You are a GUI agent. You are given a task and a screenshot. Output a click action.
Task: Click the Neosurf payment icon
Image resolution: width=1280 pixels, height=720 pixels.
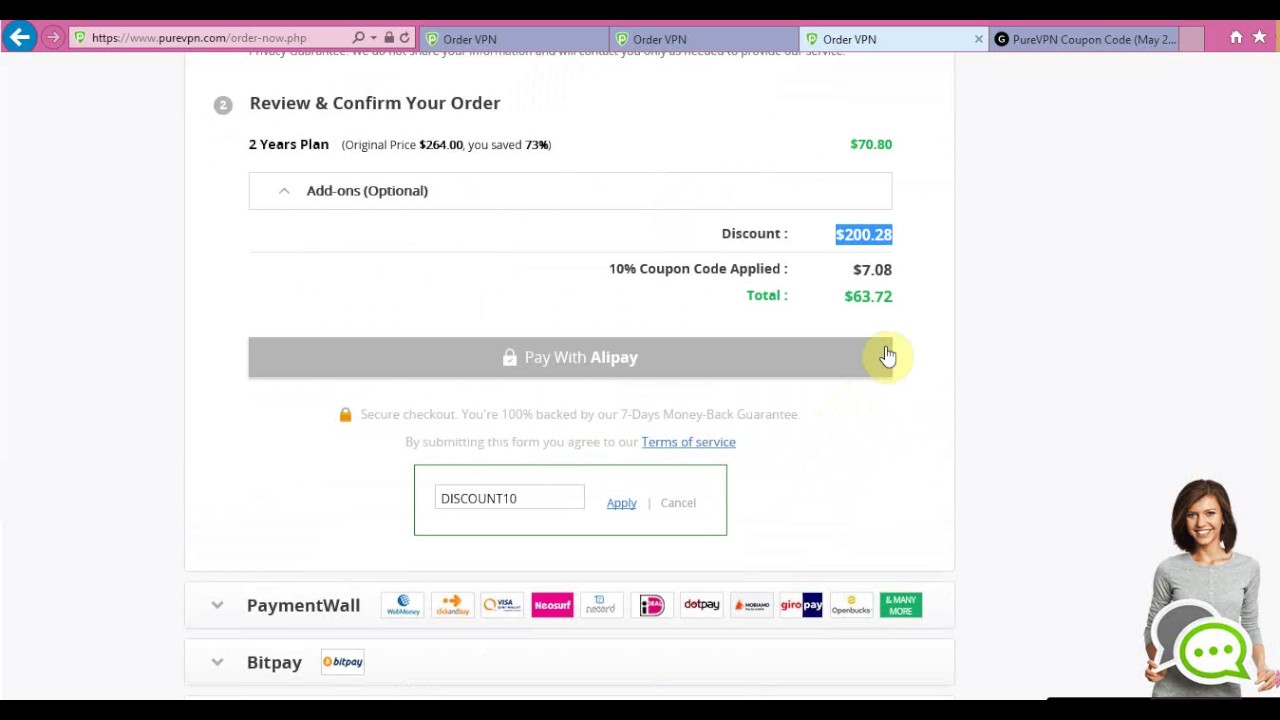coord(552,605)
